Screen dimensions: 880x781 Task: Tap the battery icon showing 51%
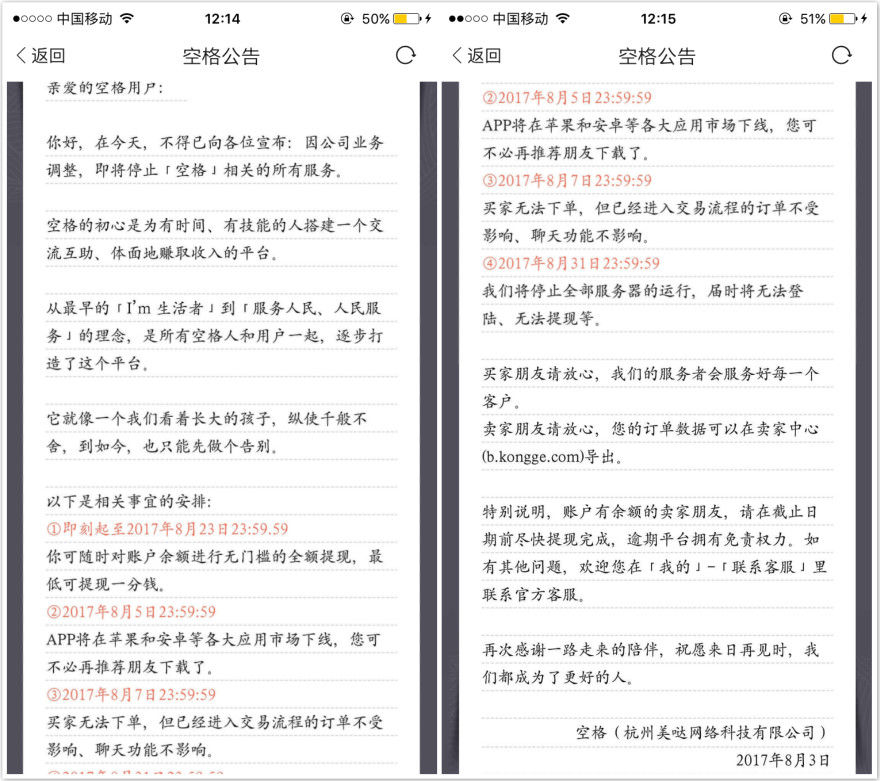[842, 19]
